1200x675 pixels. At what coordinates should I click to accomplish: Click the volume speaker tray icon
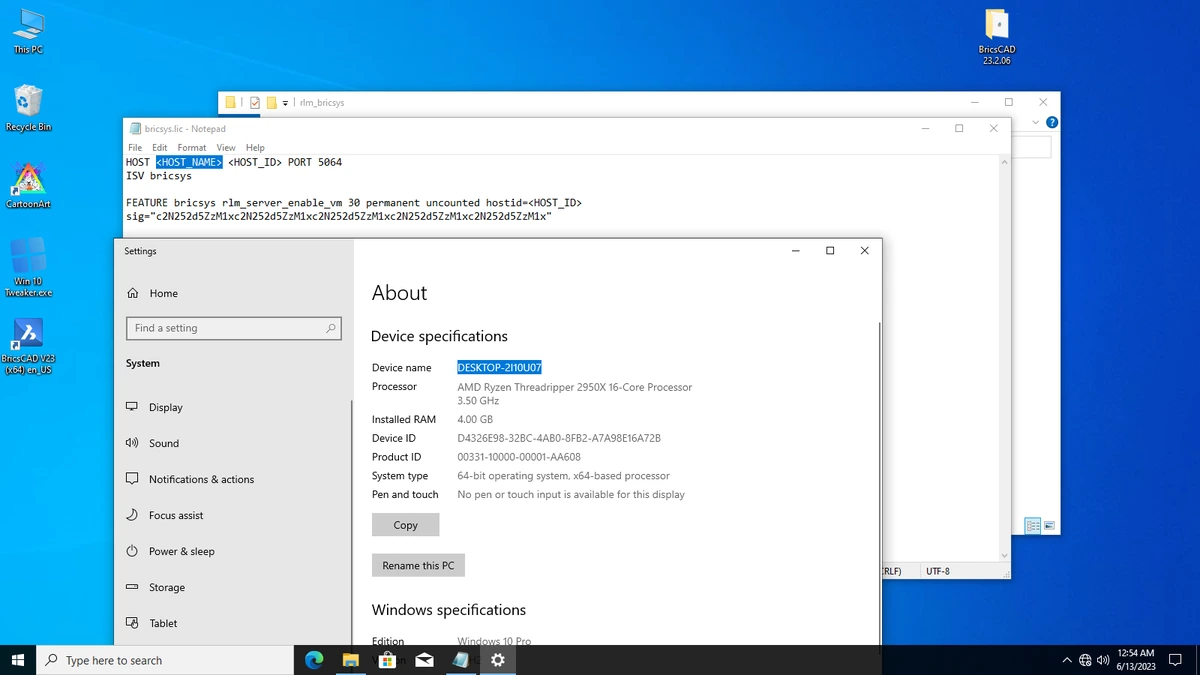click(x=1103, y=660)
